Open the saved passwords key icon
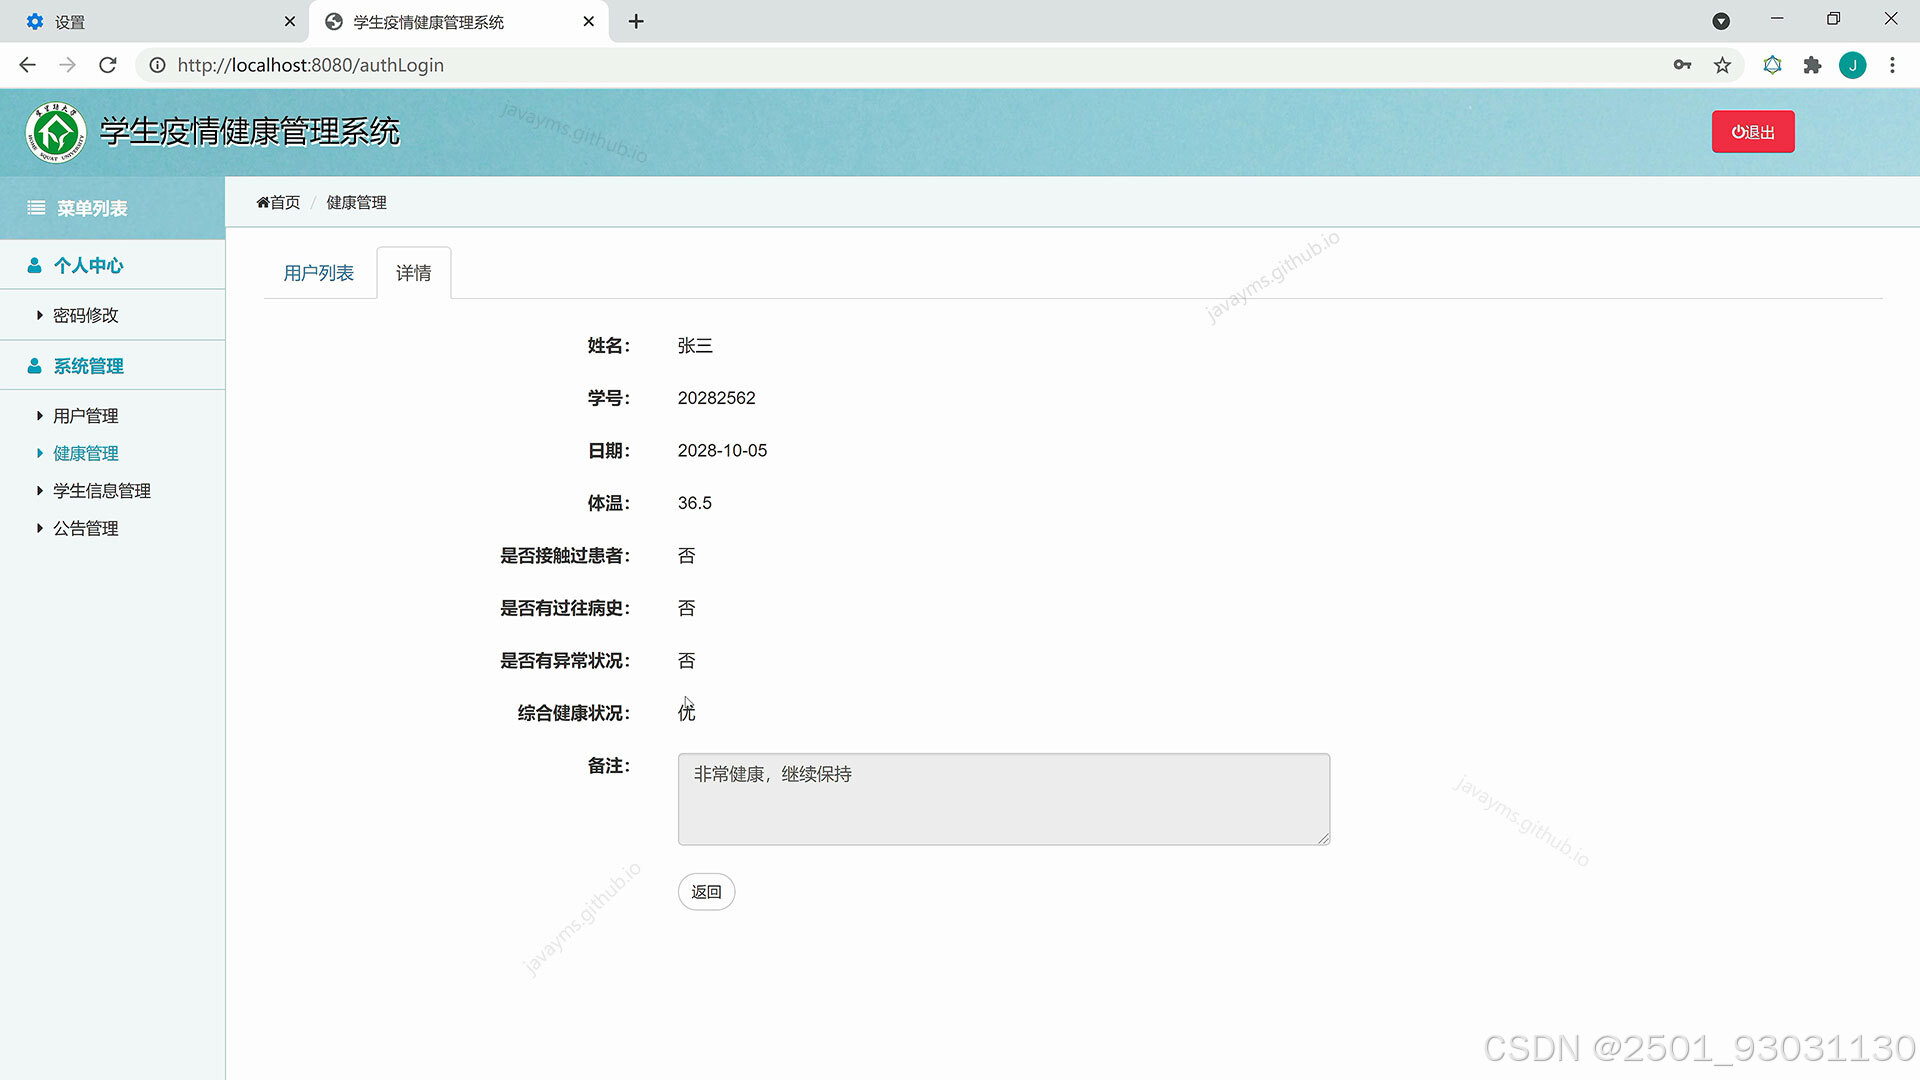Screen dimensions: 1920x1080 1682,65
